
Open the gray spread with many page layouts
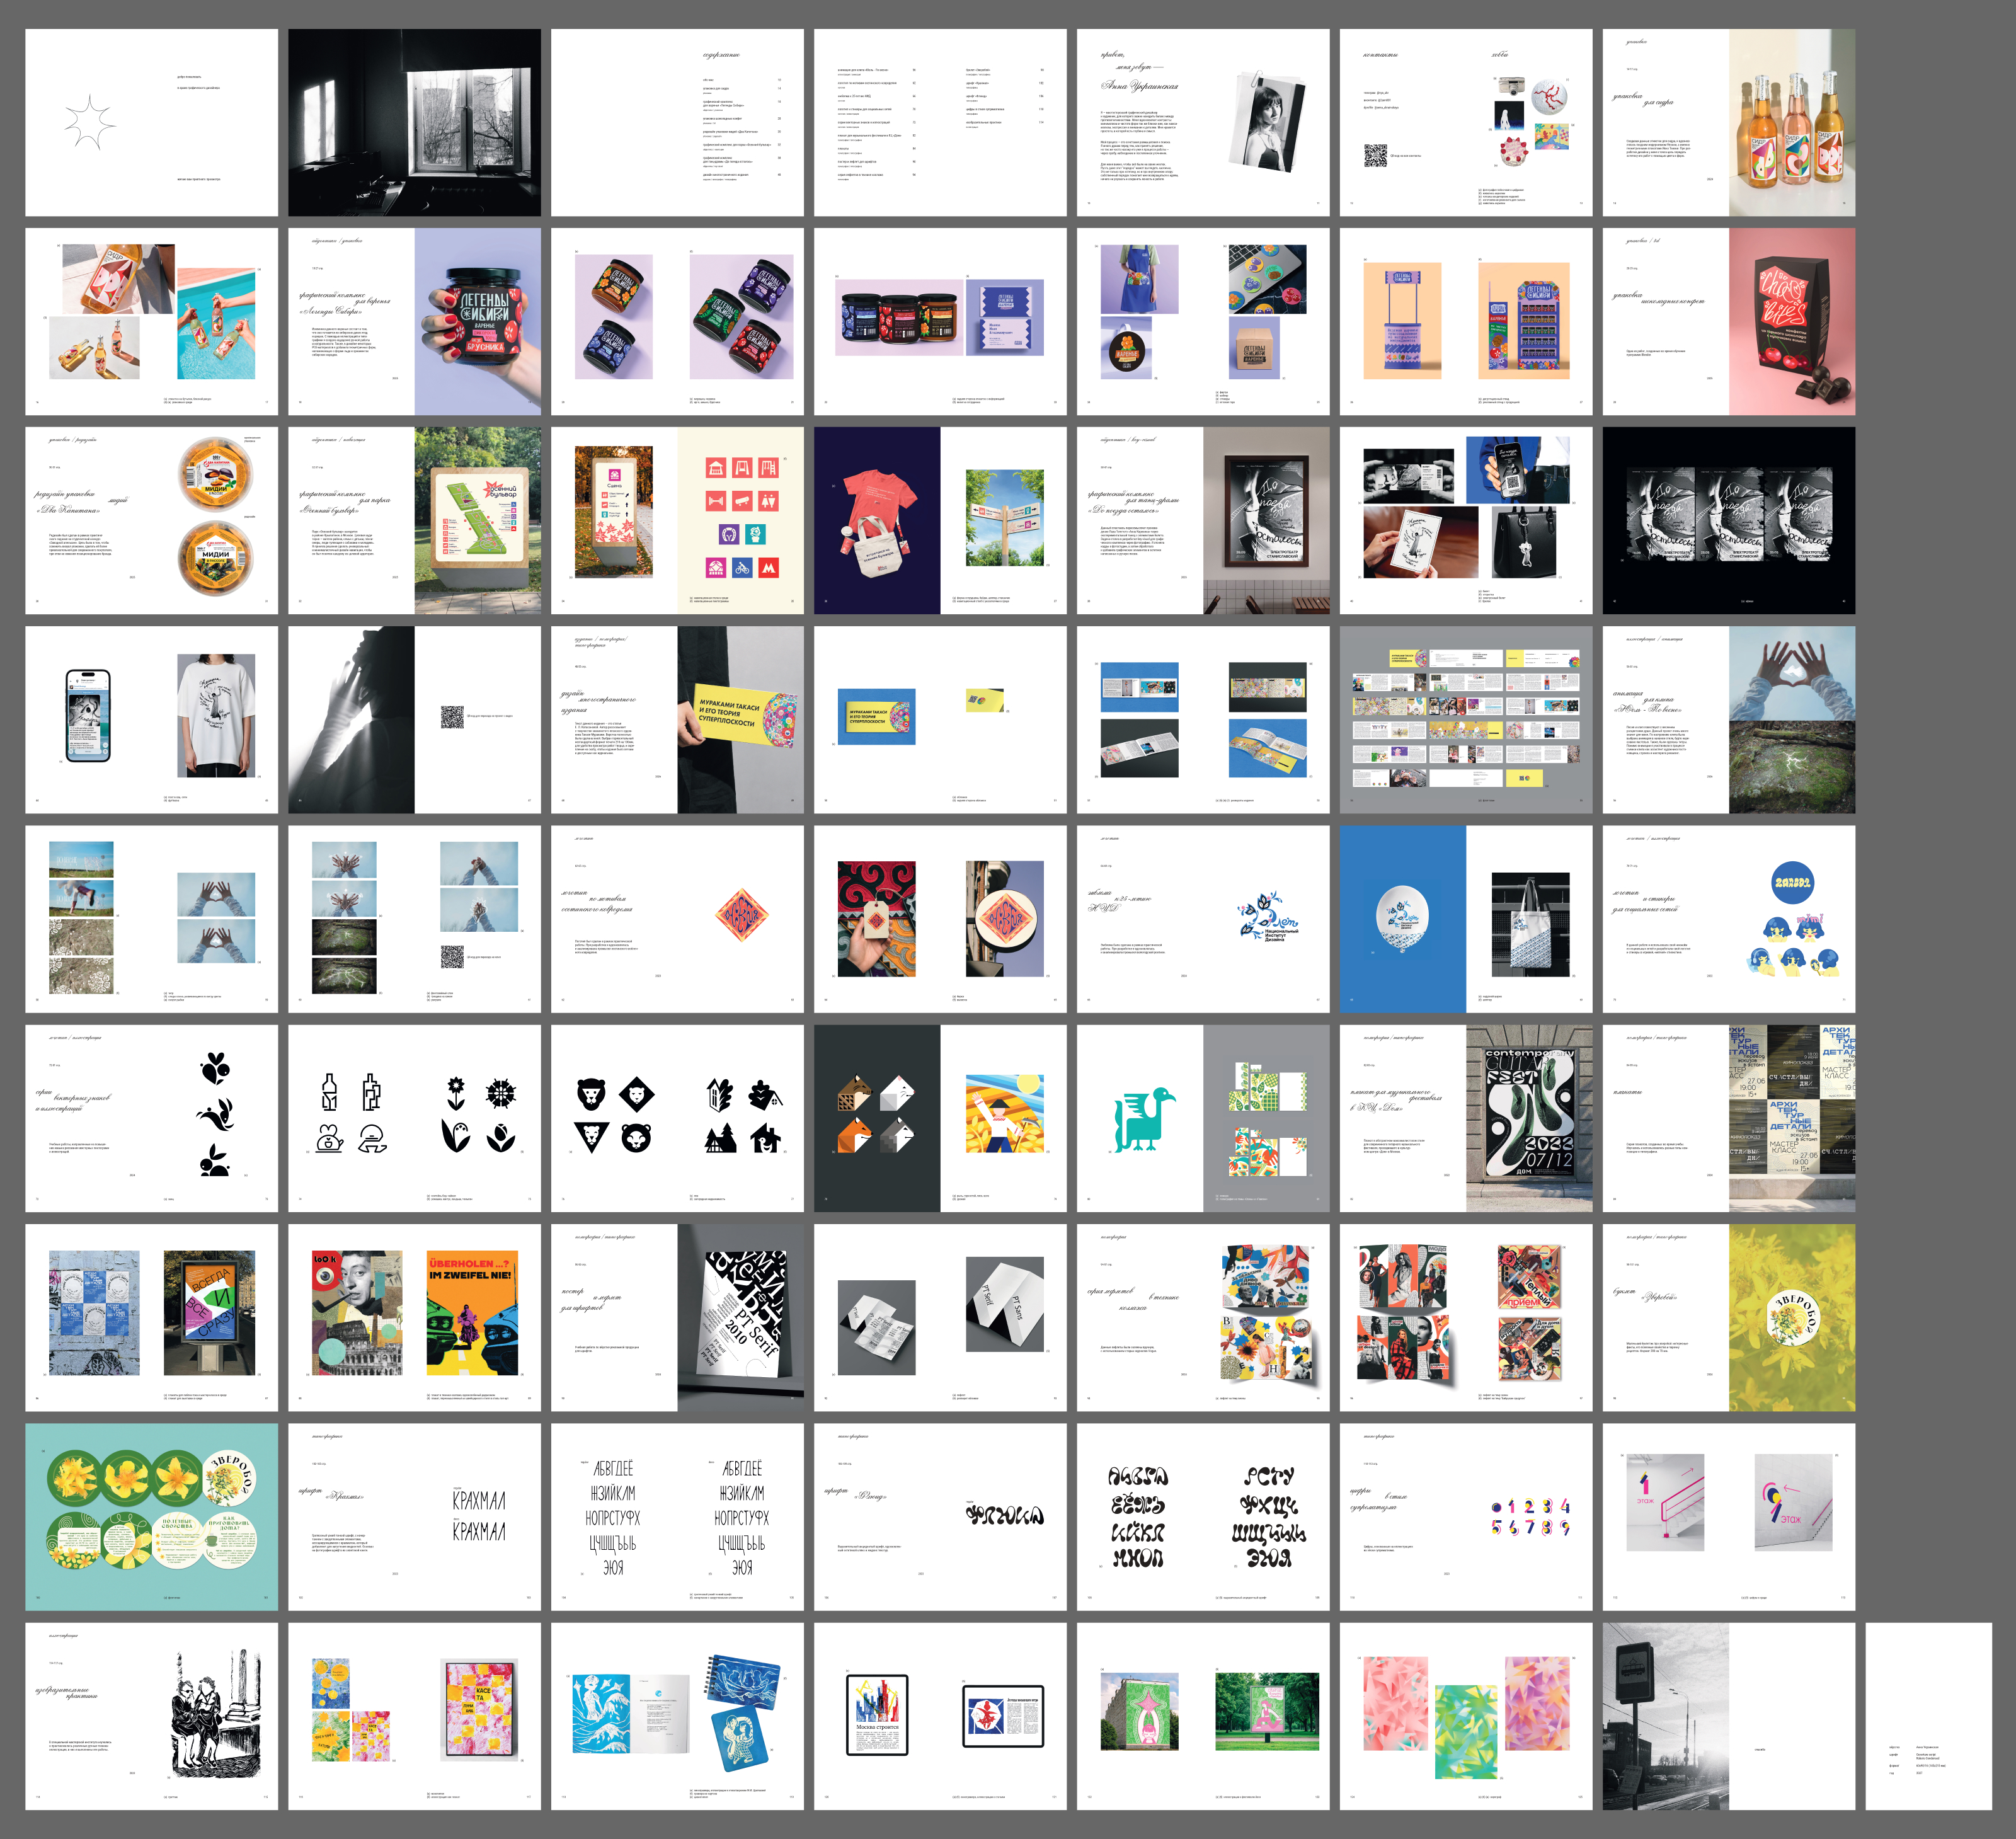[1466, 720]
